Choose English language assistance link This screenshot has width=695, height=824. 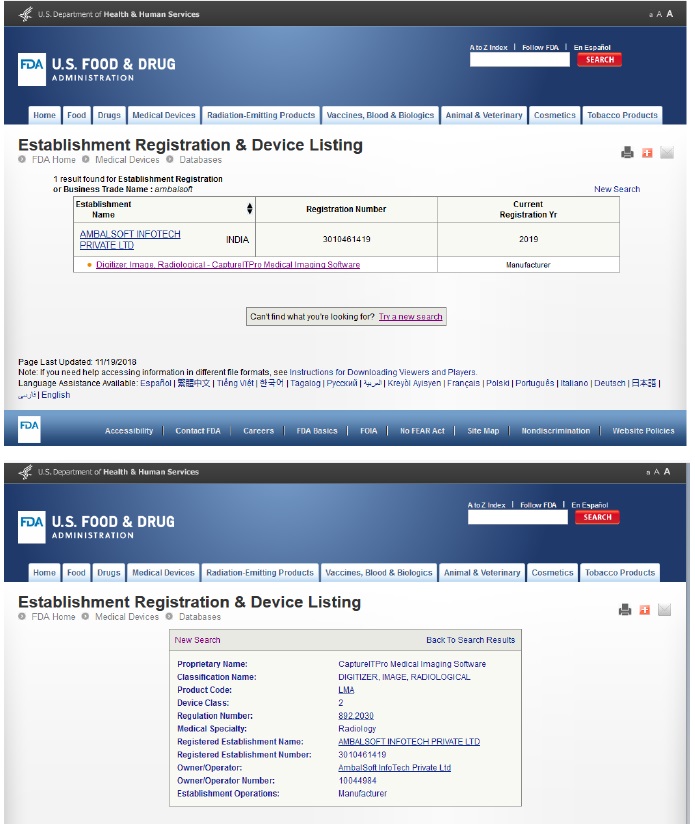click(x=56, y=395)
